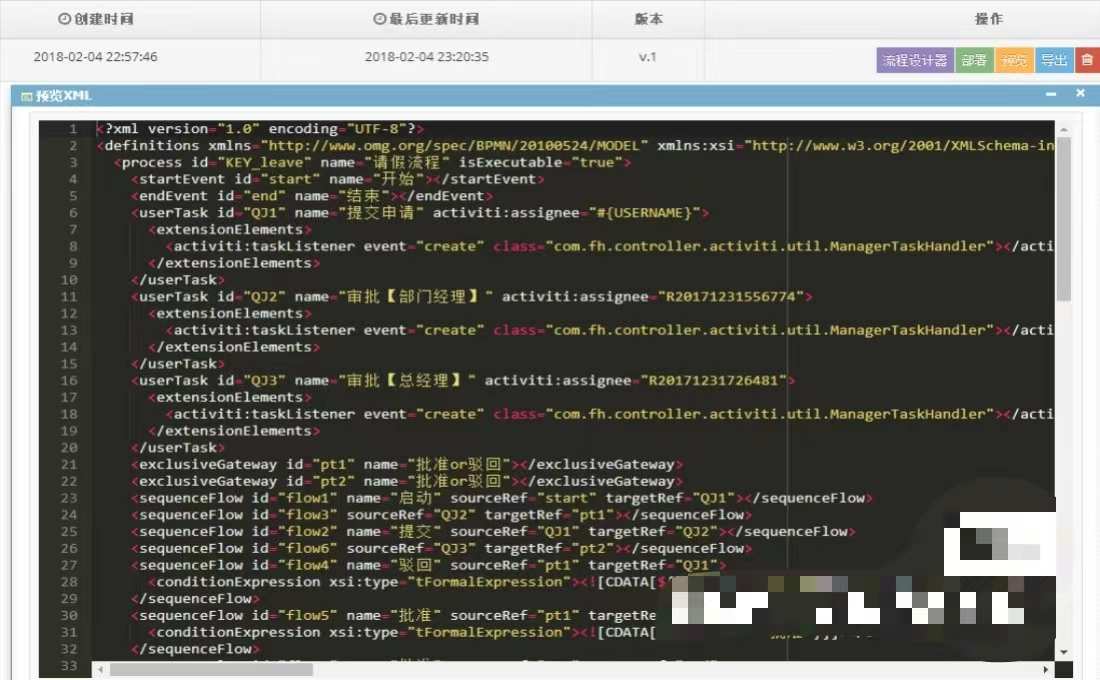Click line number 27 in the gutter
1100x680 pixels.
(69, 566)
